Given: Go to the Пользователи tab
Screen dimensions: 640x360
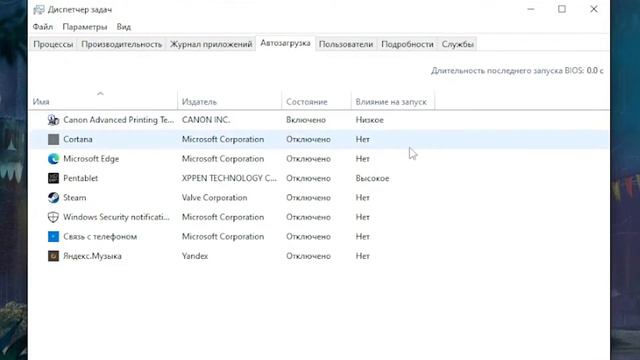Looking at the screenshot, I should point(346,44).
